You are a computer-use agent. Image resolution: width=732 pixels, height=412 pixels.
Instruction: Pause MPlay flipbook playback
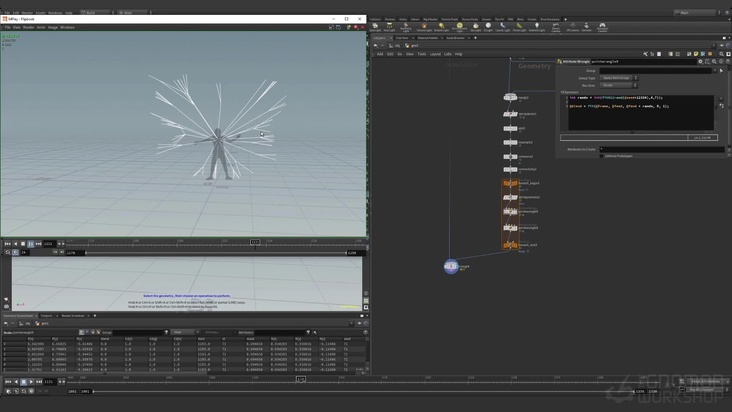[30, 244]
